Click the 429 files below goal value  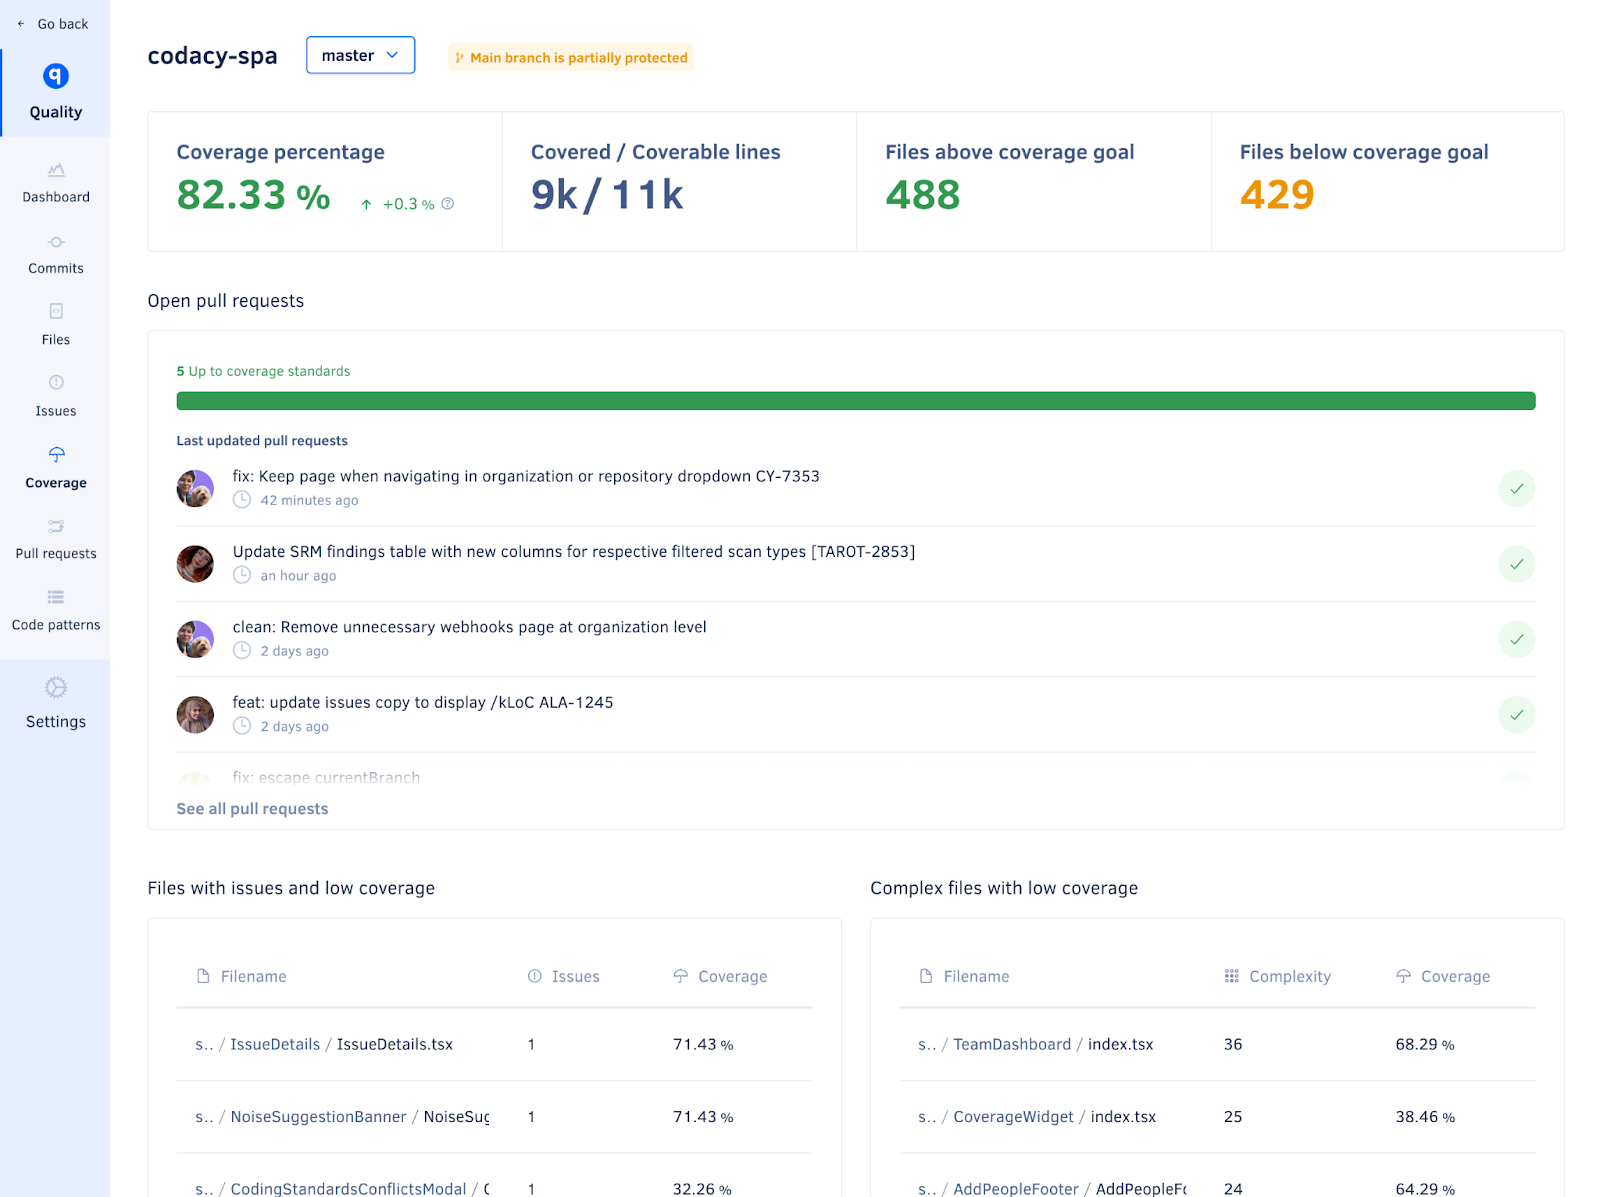point(1277,195)
